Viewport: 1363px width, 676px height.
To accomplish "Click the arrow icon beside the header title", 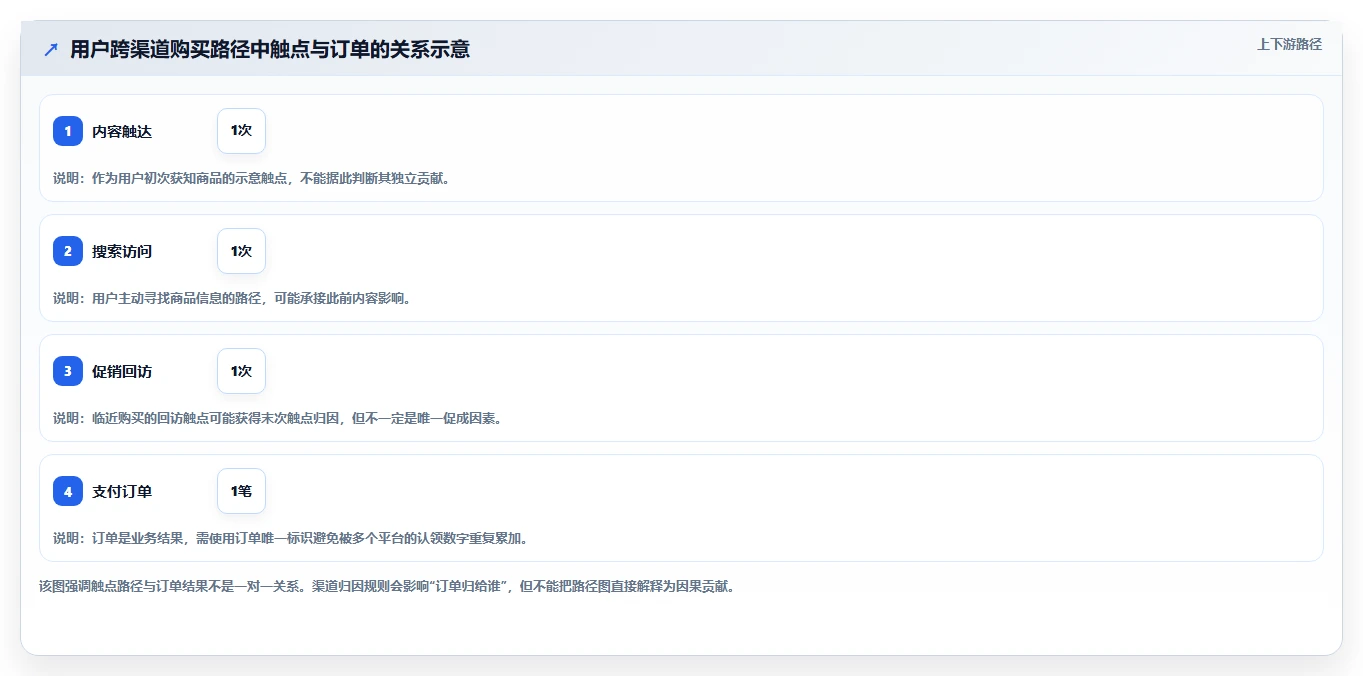I will 51,49.
